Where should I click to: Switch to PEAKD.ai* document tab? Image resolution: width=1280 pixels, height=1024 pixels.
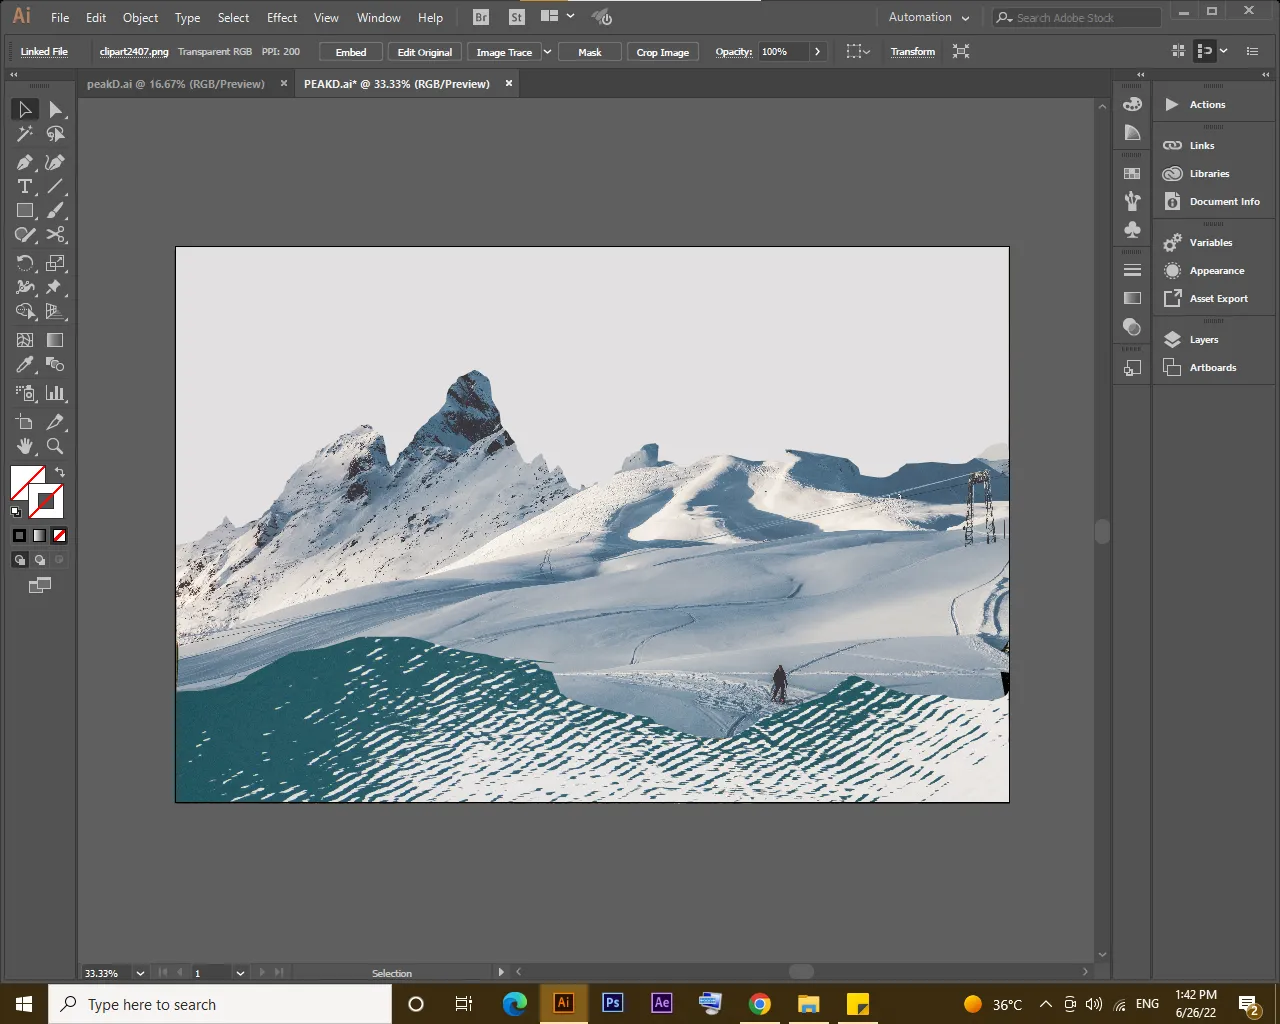click(397, 84)
